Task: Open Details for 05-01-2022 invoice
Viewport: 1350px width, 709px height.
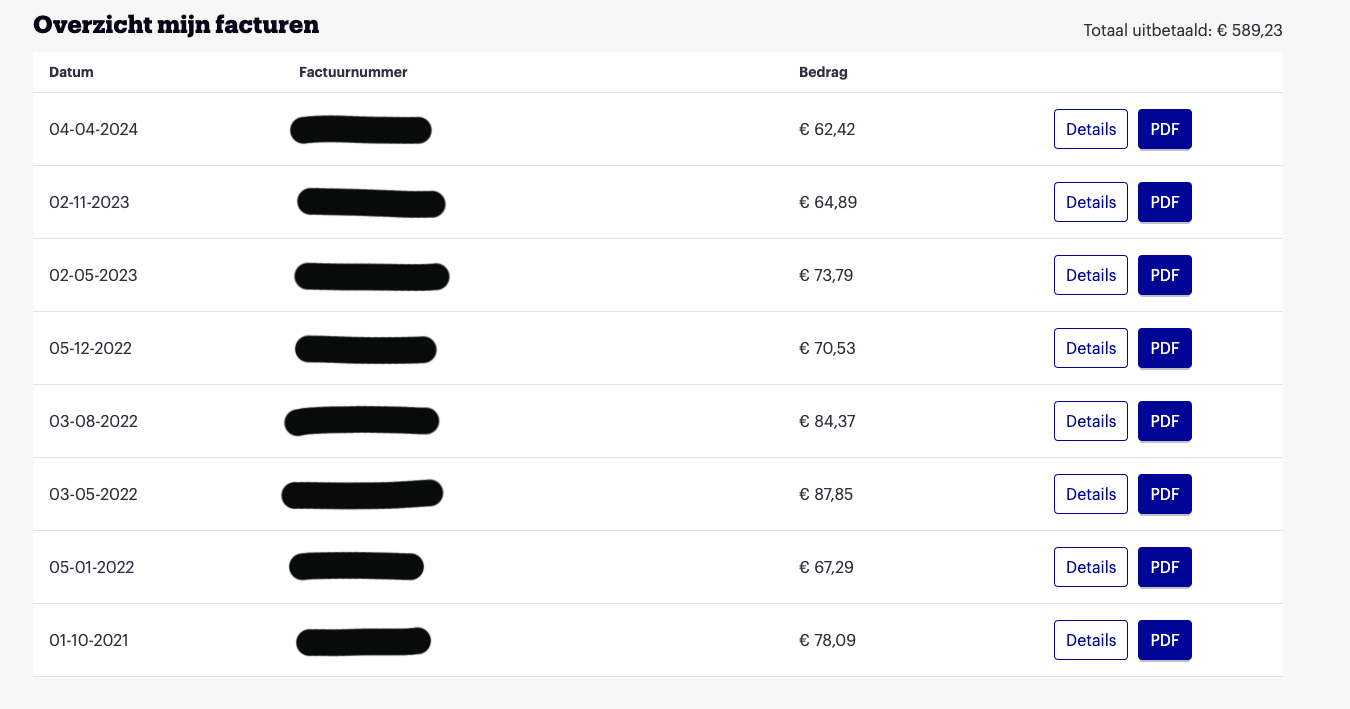Action: coord(1091,567)
